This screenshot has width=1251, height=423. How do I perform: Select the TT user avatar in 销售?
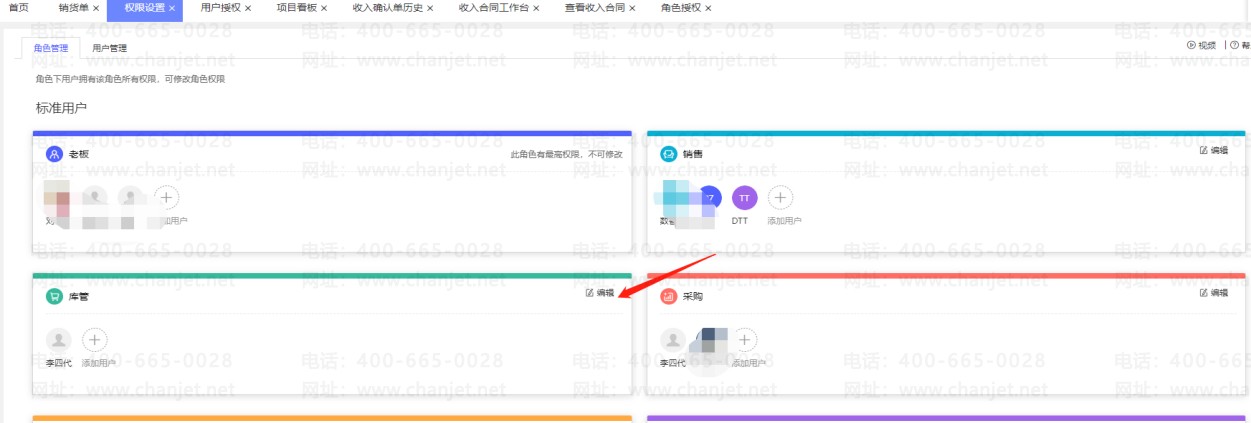[x=745, y=197]
